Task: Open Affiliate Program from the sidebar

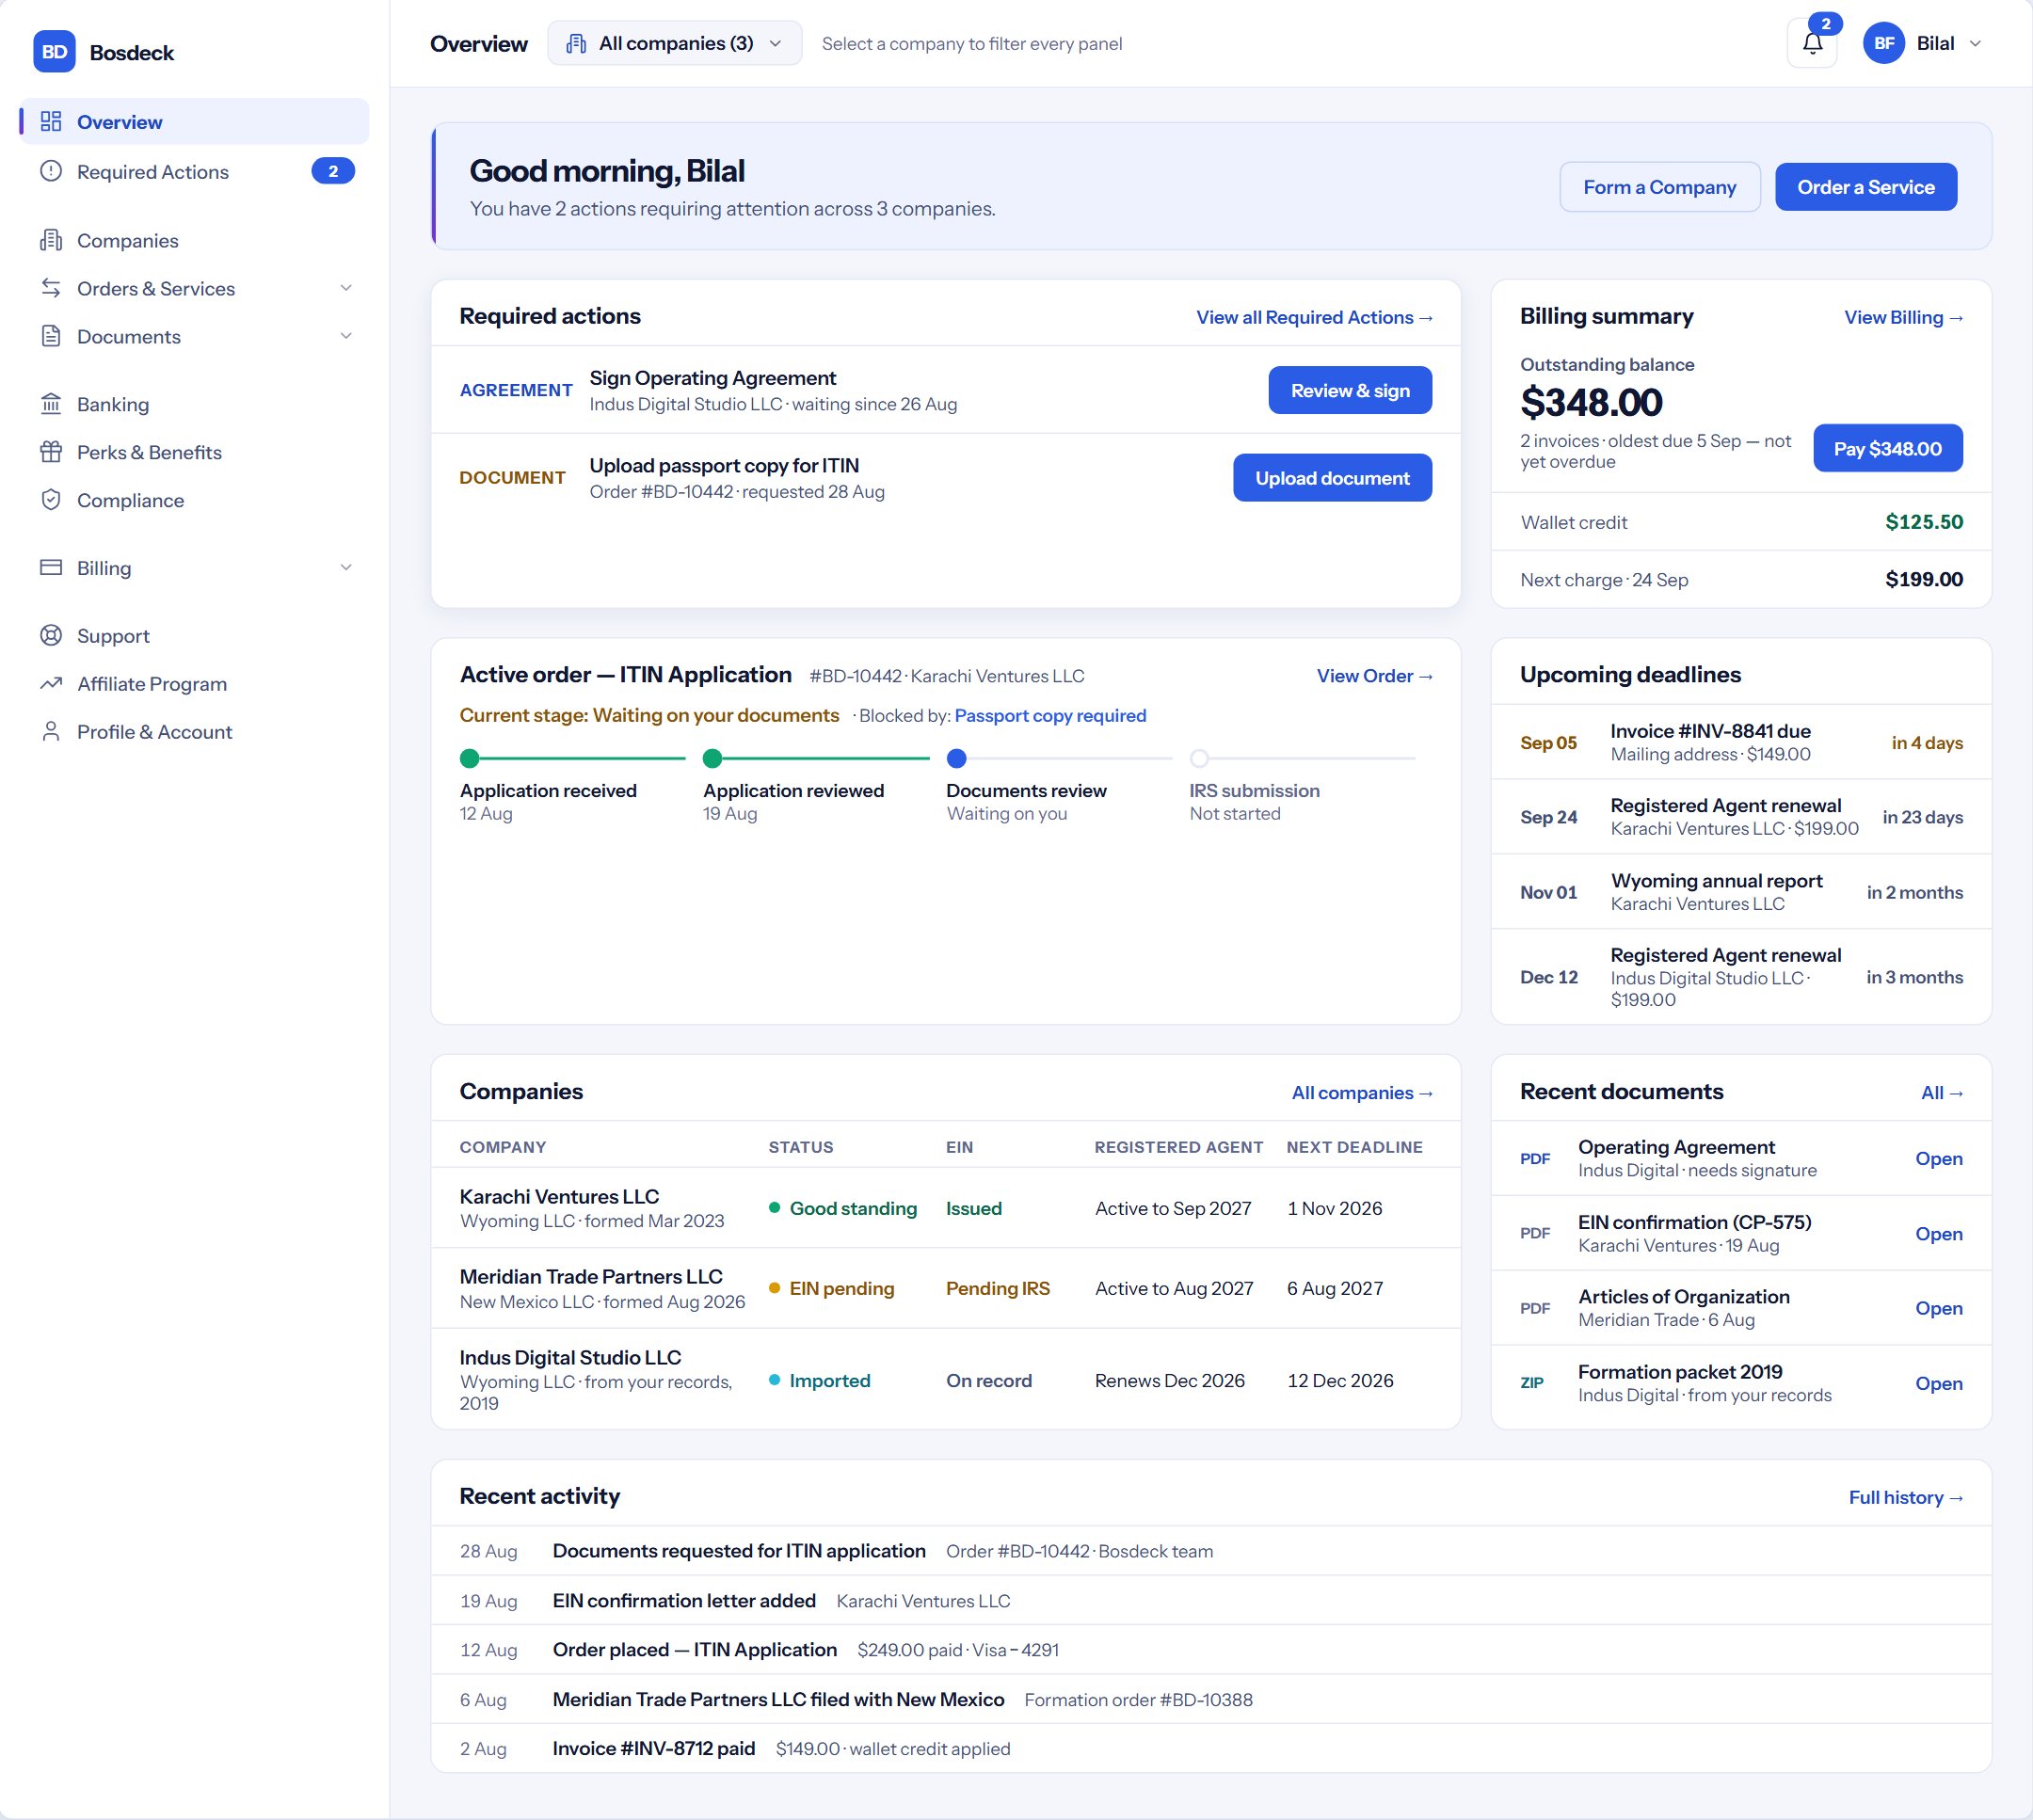Action: [195, 684]
